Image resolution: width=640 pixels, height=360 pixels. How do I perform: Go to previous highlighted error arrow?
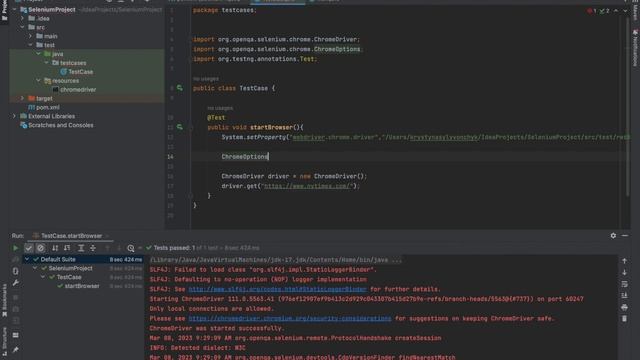[x=616, y=11]
